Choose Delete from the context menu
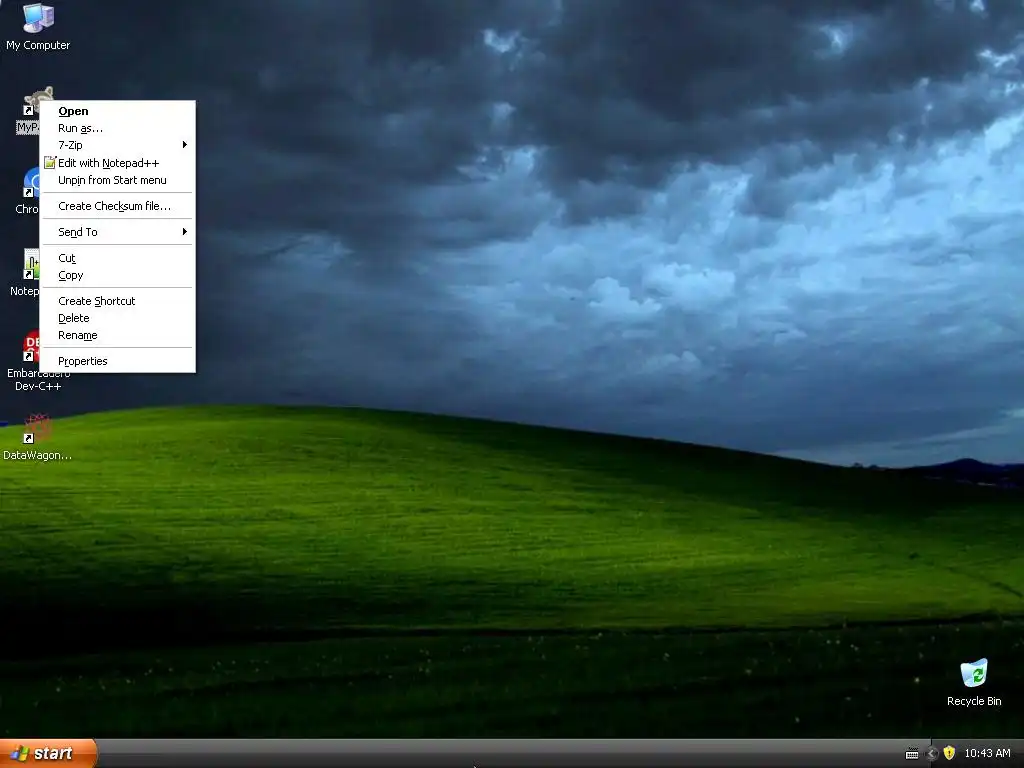 118,318
